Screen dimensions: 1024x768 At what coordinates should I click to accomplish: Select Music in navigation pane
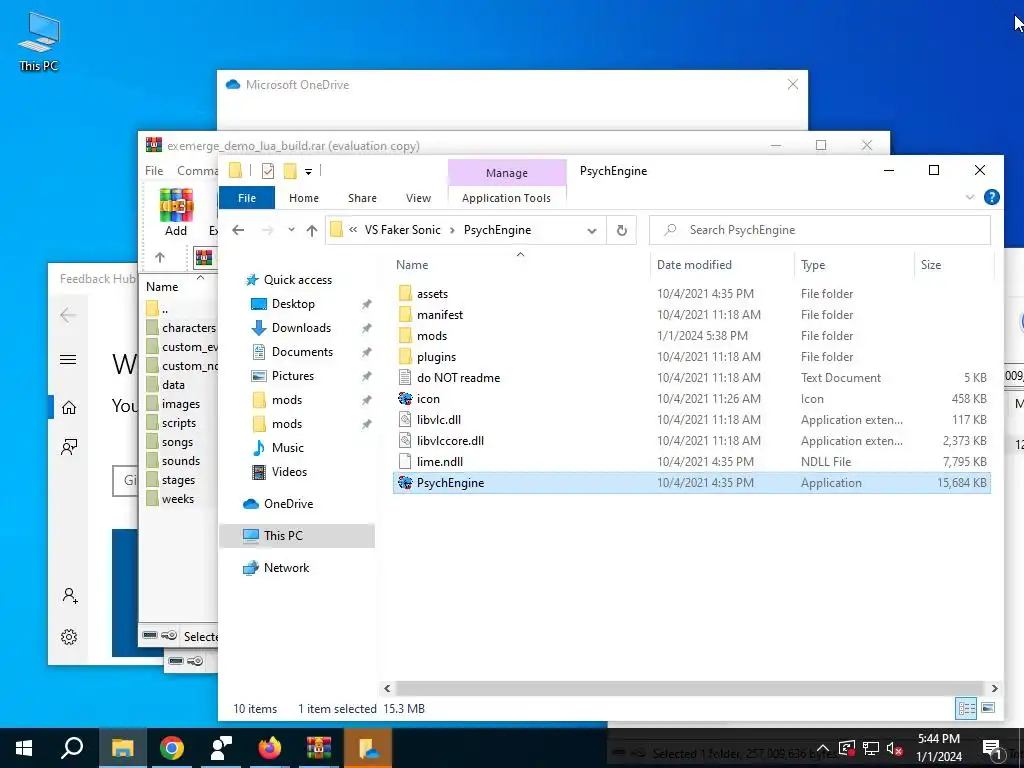pyautogui.click(x=287, y=448)
